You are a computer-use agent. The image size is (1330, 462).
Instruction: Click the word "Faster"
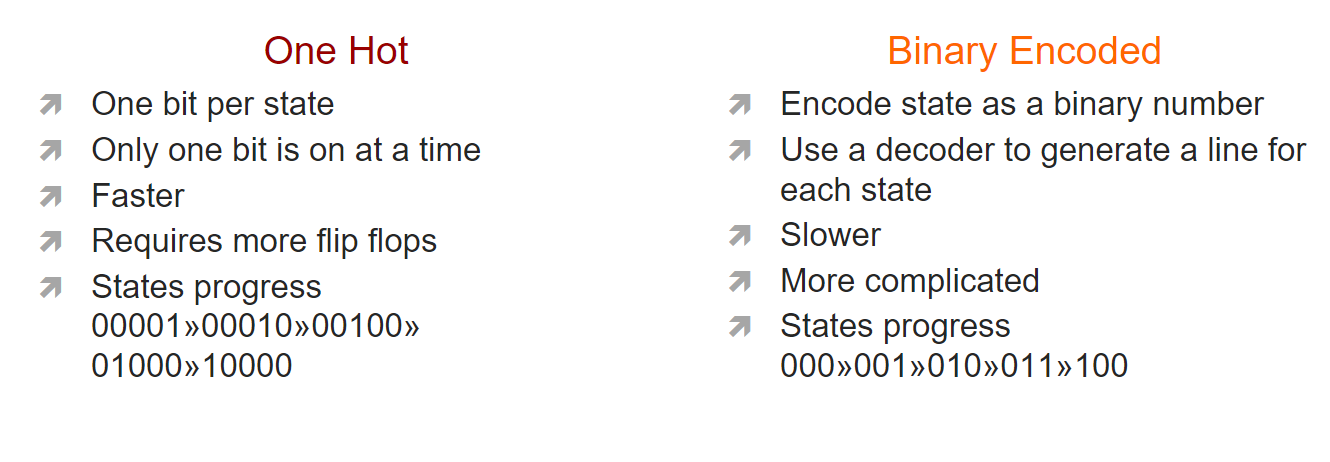tap(138, 196)
